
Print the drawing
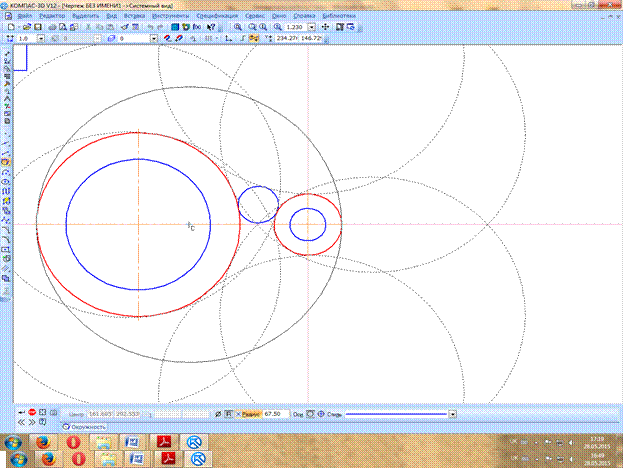coord(52,27)
